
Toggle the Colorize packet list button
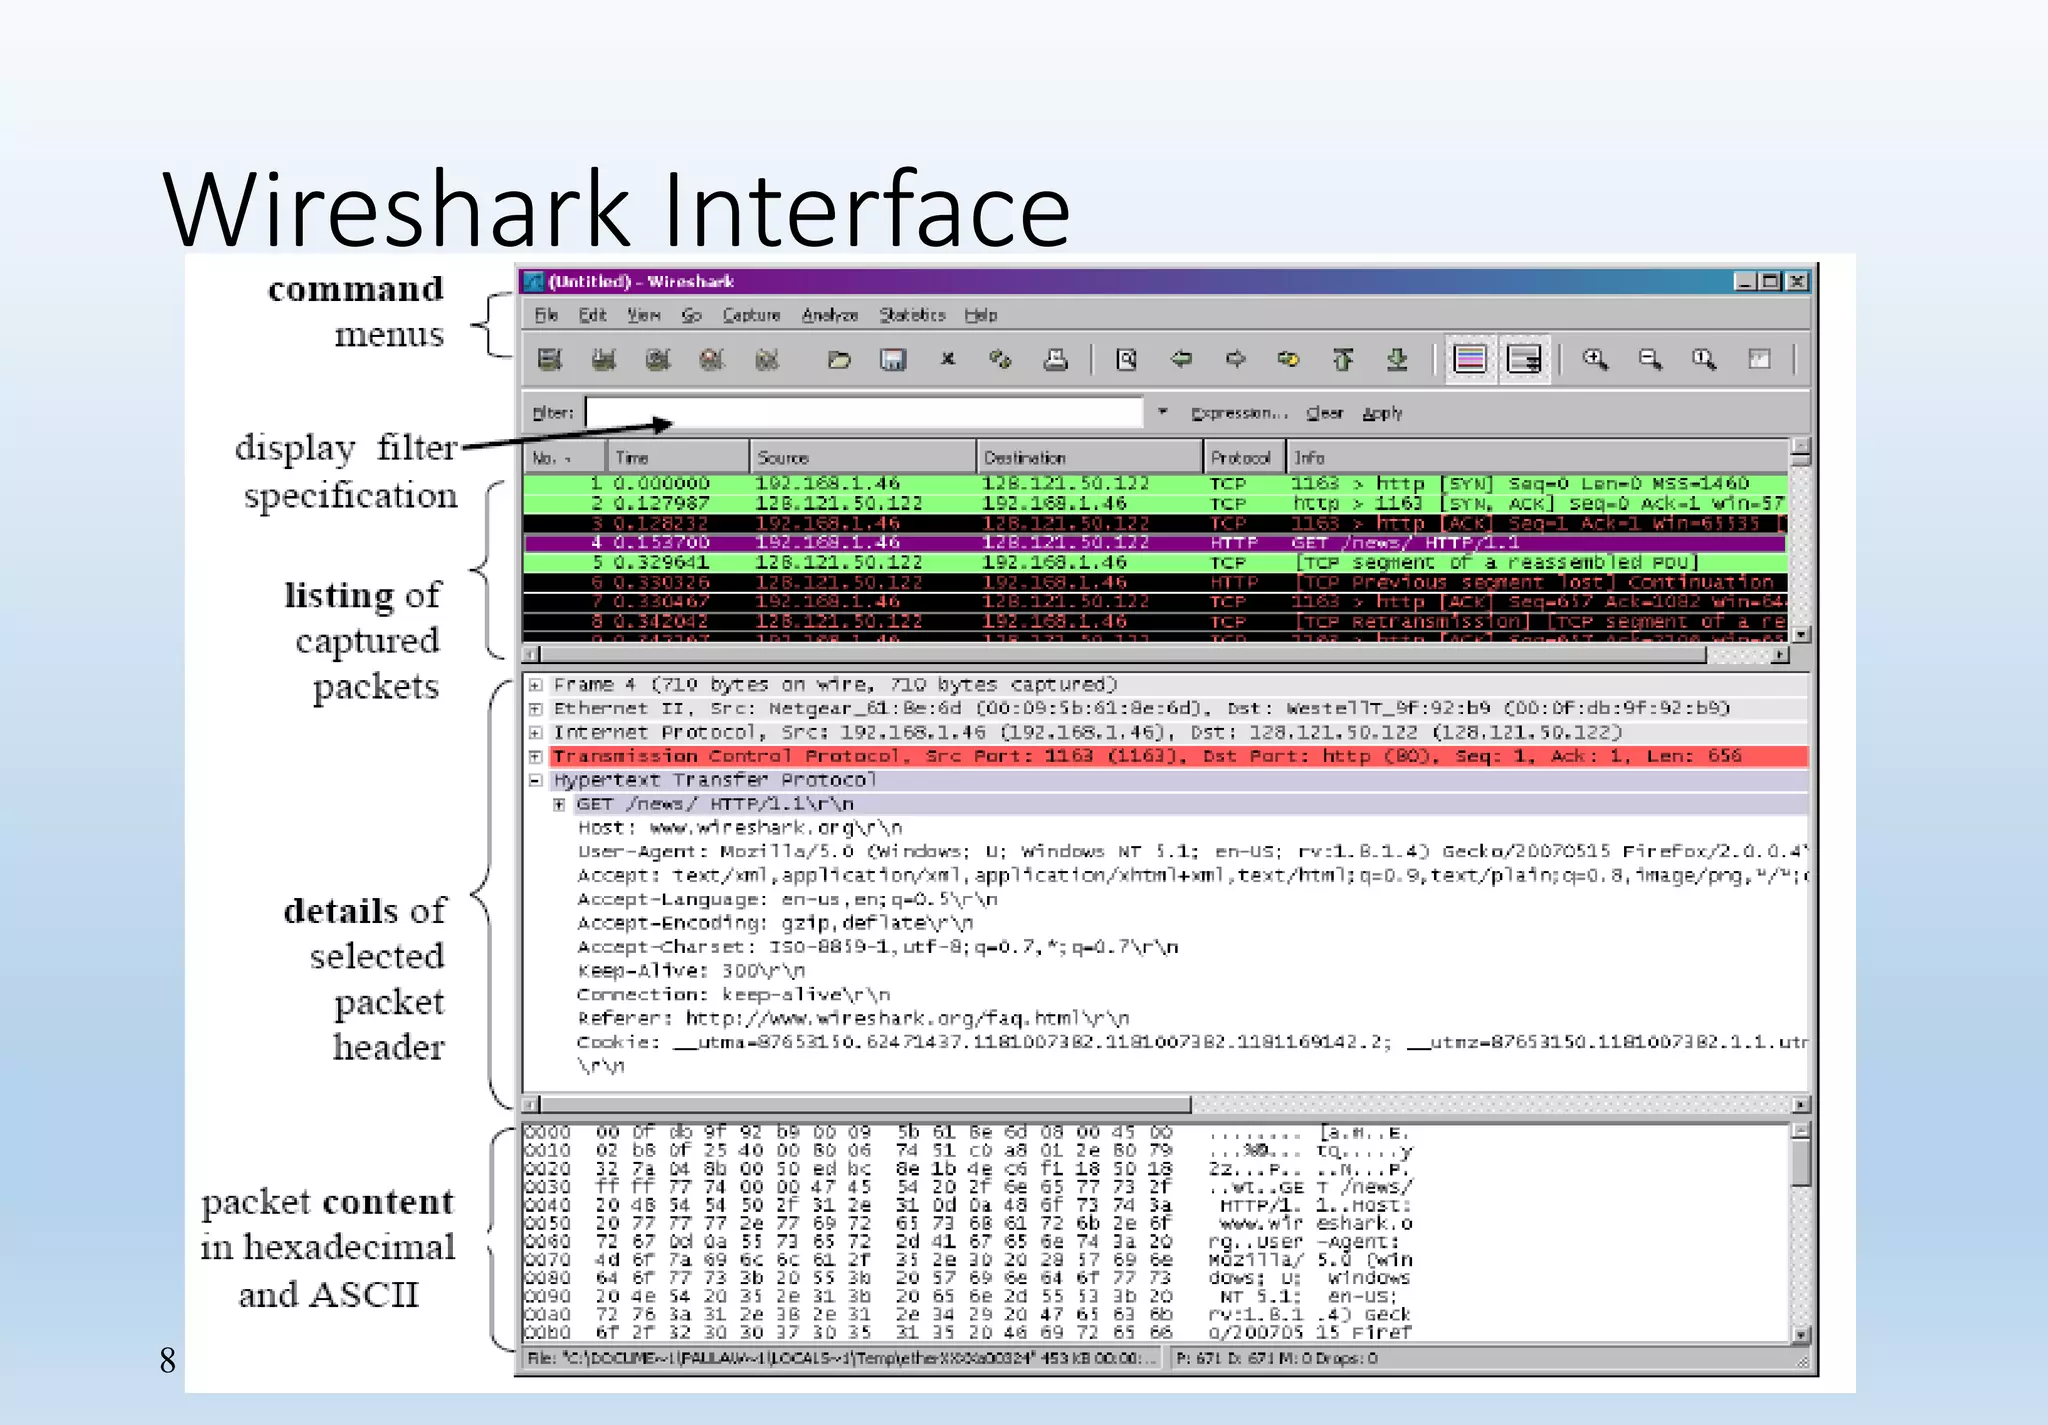1469,360
